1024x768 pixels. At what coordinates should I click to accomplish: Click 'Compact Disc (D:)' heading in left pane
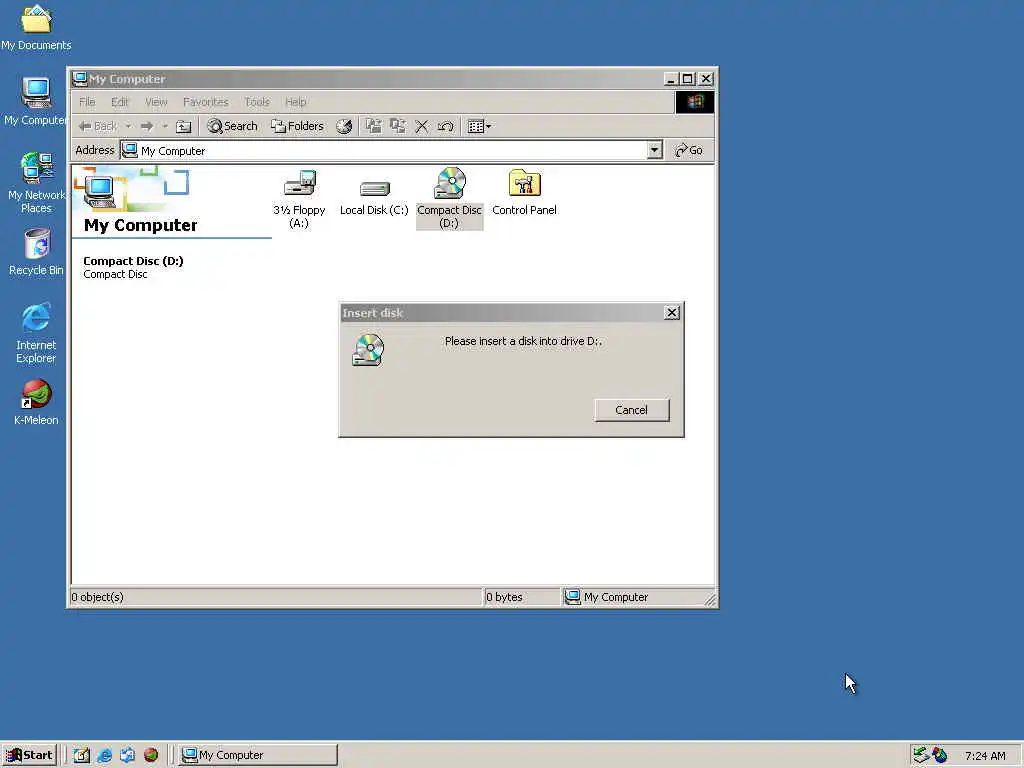tap(133, 261)
